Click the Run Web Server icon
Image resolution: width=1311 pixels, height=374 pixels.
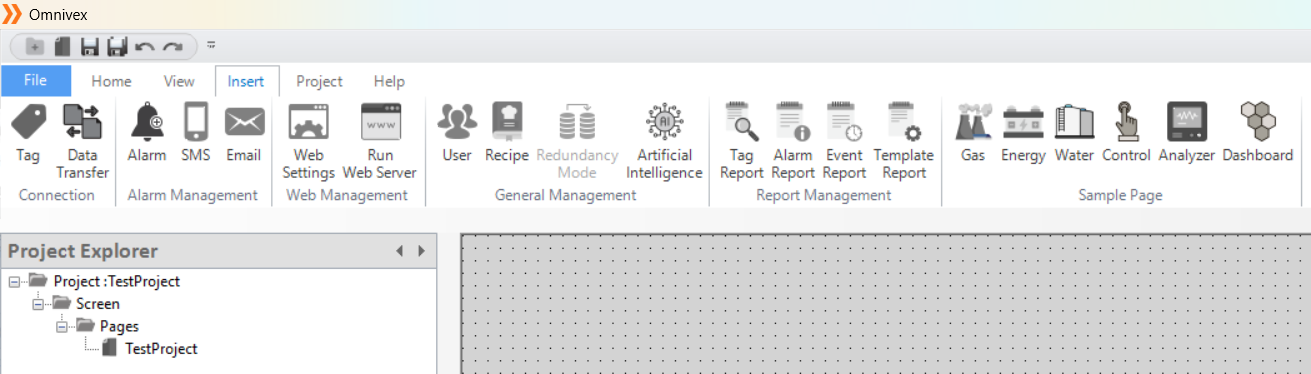pos(380,123)
